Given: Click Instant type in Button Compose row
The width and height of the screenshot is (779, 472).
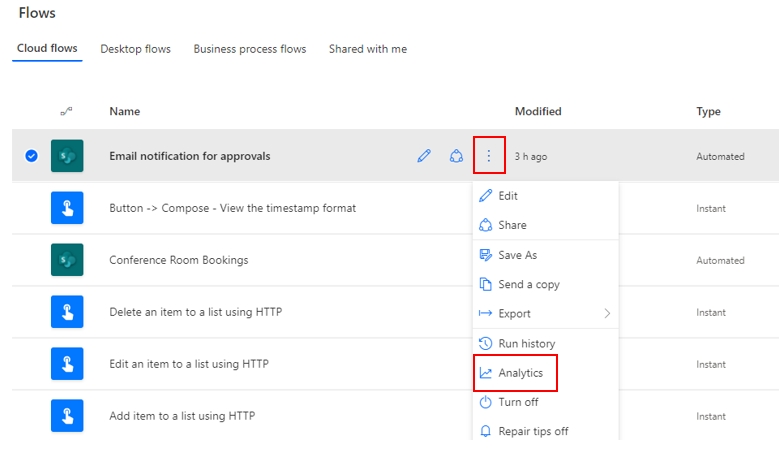Looking at the screenshot, I should click(711, 209).
